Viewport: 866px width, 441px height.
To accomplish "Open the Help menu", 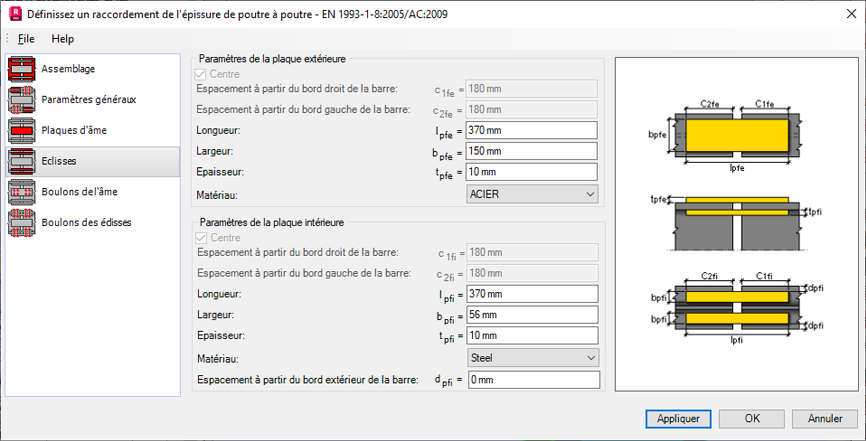I will click(x=62, y=39).
